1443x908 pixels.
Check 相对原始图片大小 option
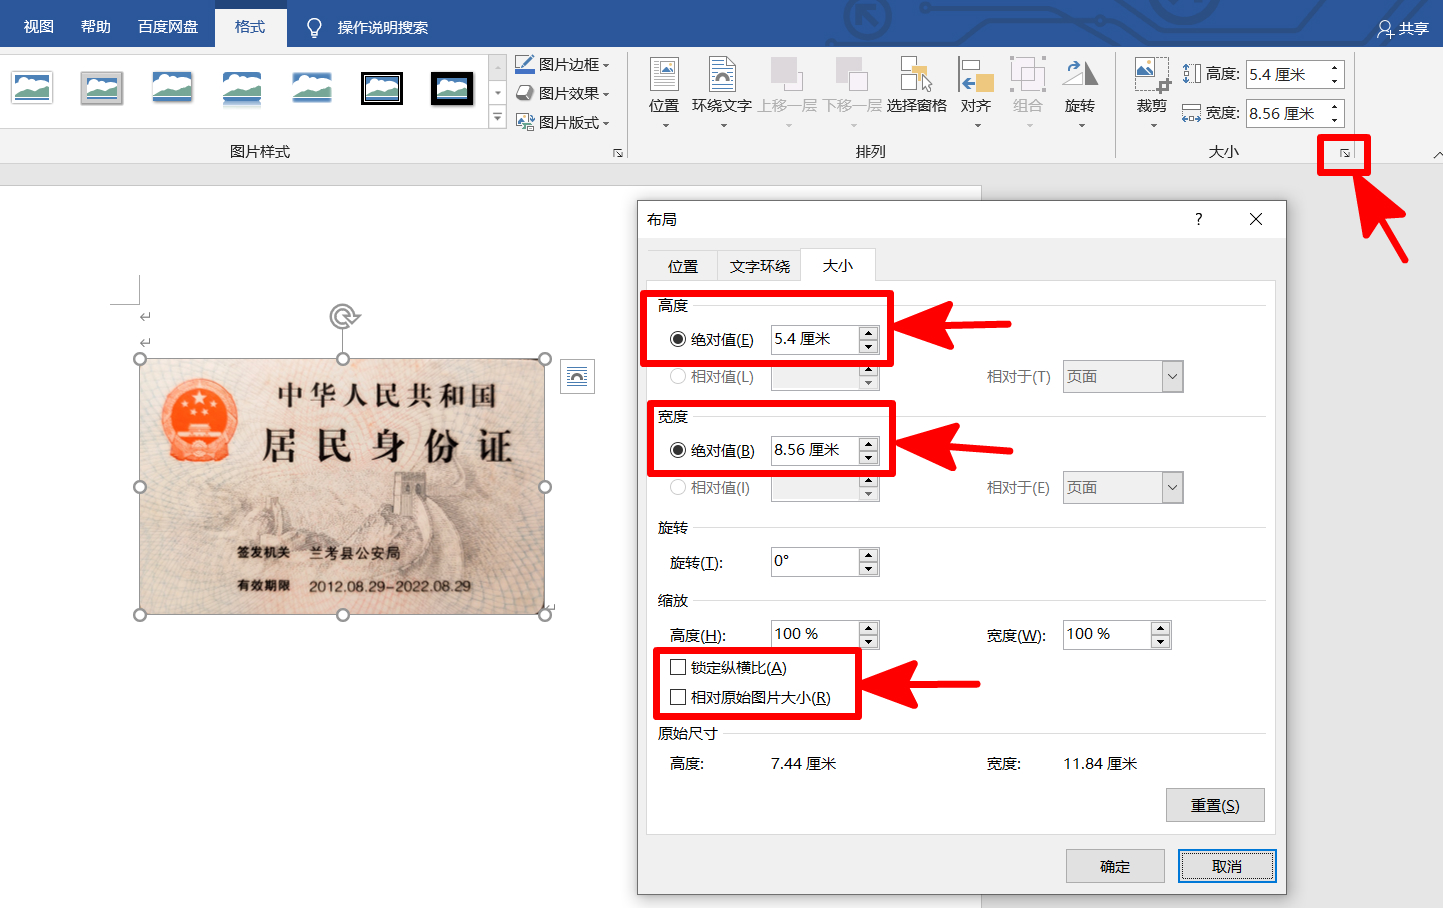point(679,696)
